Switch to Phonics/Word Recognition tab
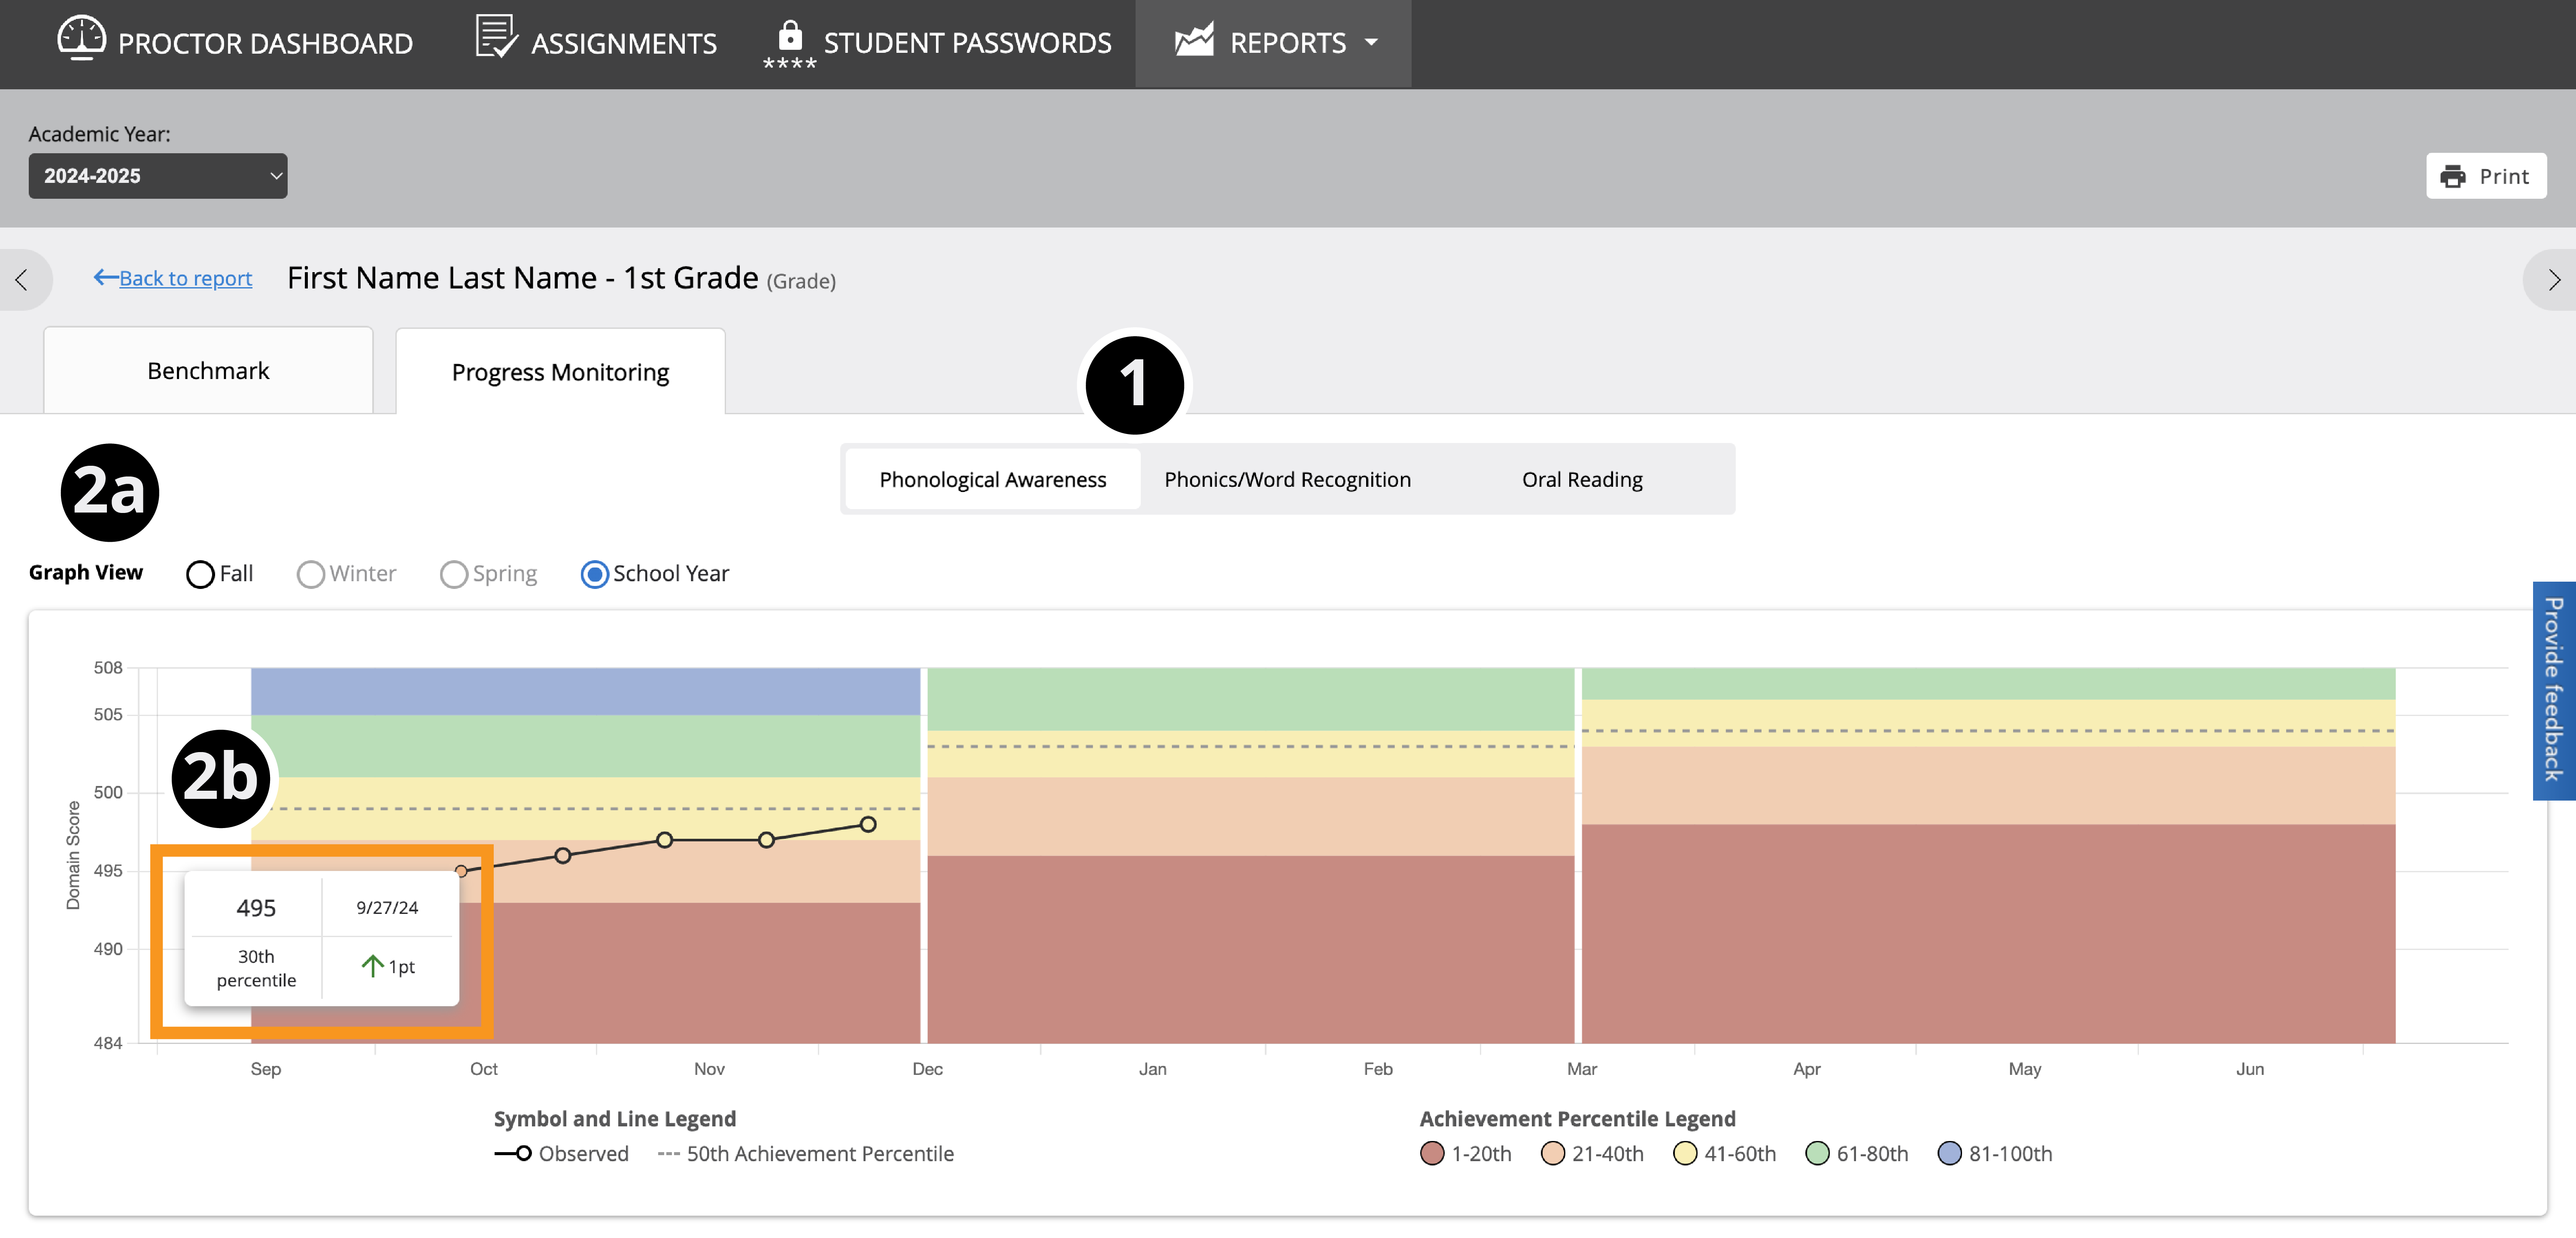Screen dimensions: 2576x1238 tap(1287, 479)
